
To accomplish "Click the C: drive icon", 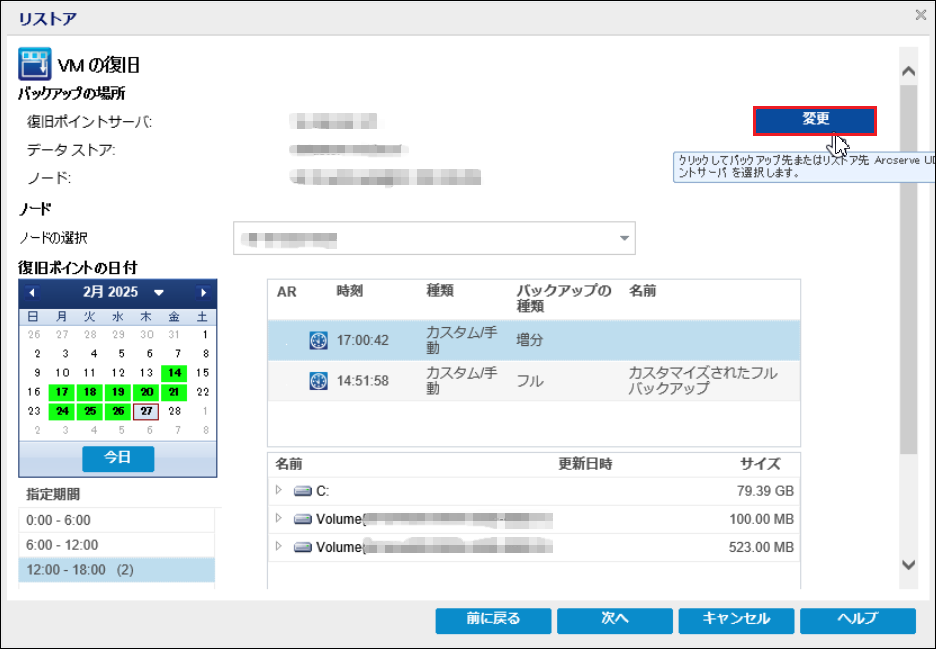I will pos(303,491).
